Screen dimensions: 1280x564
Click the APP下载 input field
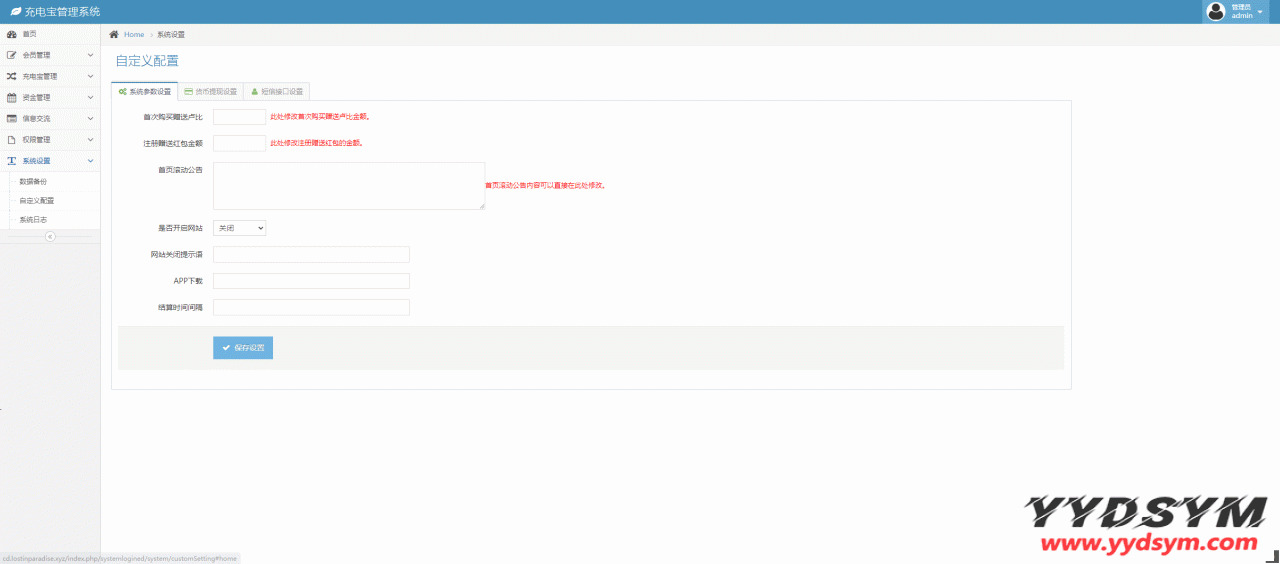tap(312, 281)
